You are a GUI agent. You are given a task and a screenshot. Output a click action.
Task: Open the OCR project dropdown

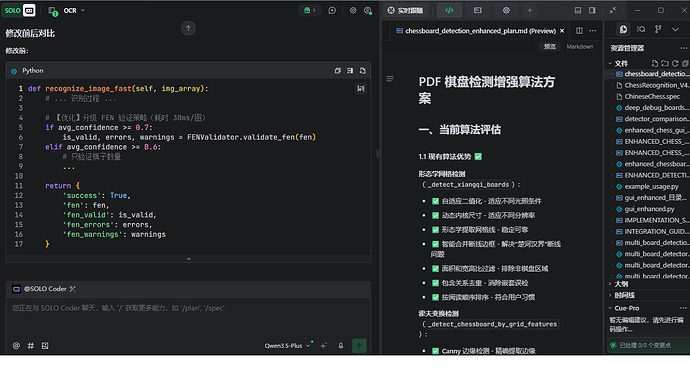coord(74,10)
